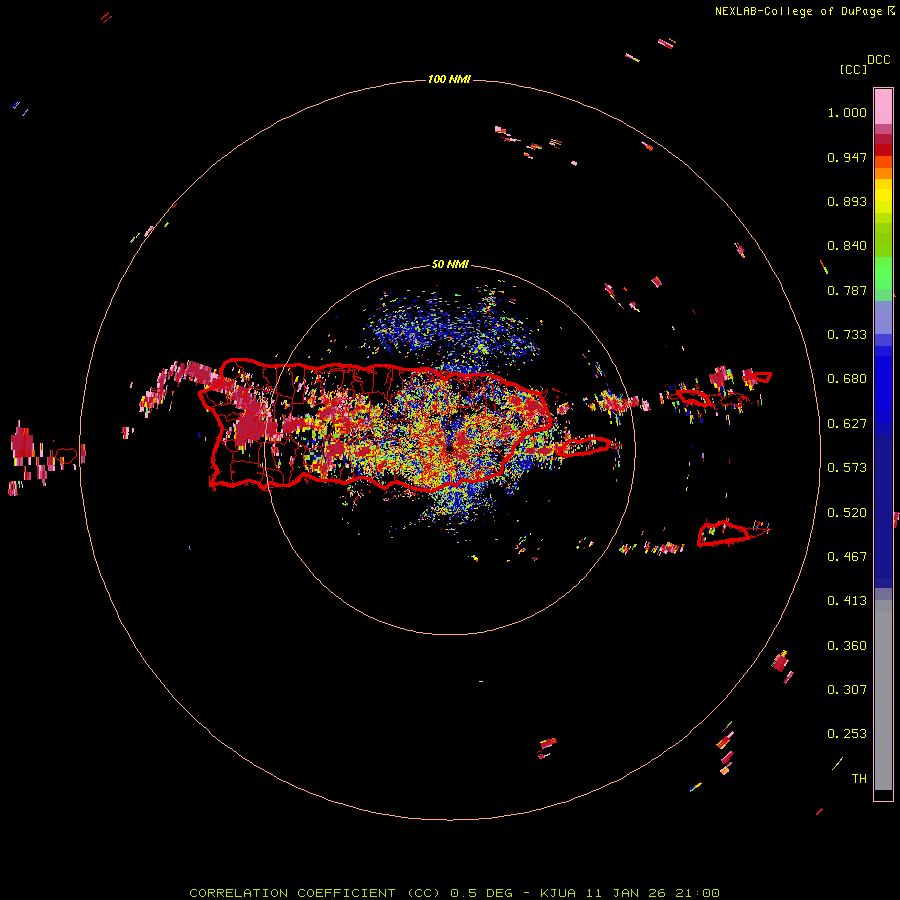The width and height of the screenshot is (900, 900).
Task: Click the 0.467 legend value
Action: (x=847, y=557)
